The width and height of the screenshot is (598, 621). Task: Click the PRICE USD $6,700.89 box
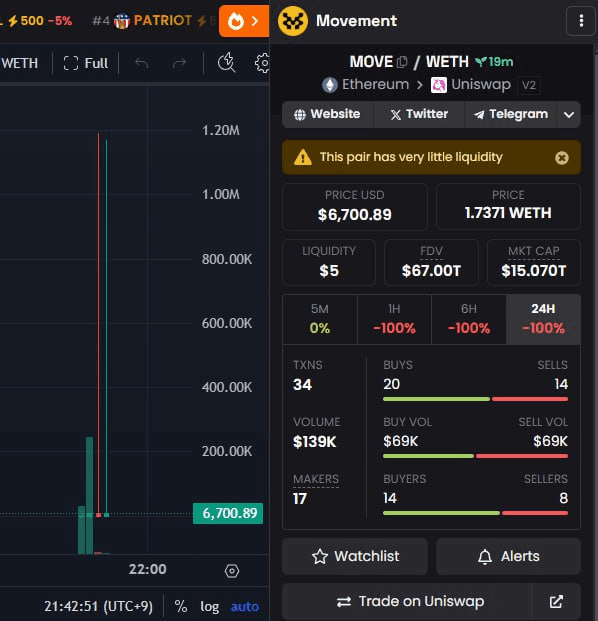(x=354, y=206)
